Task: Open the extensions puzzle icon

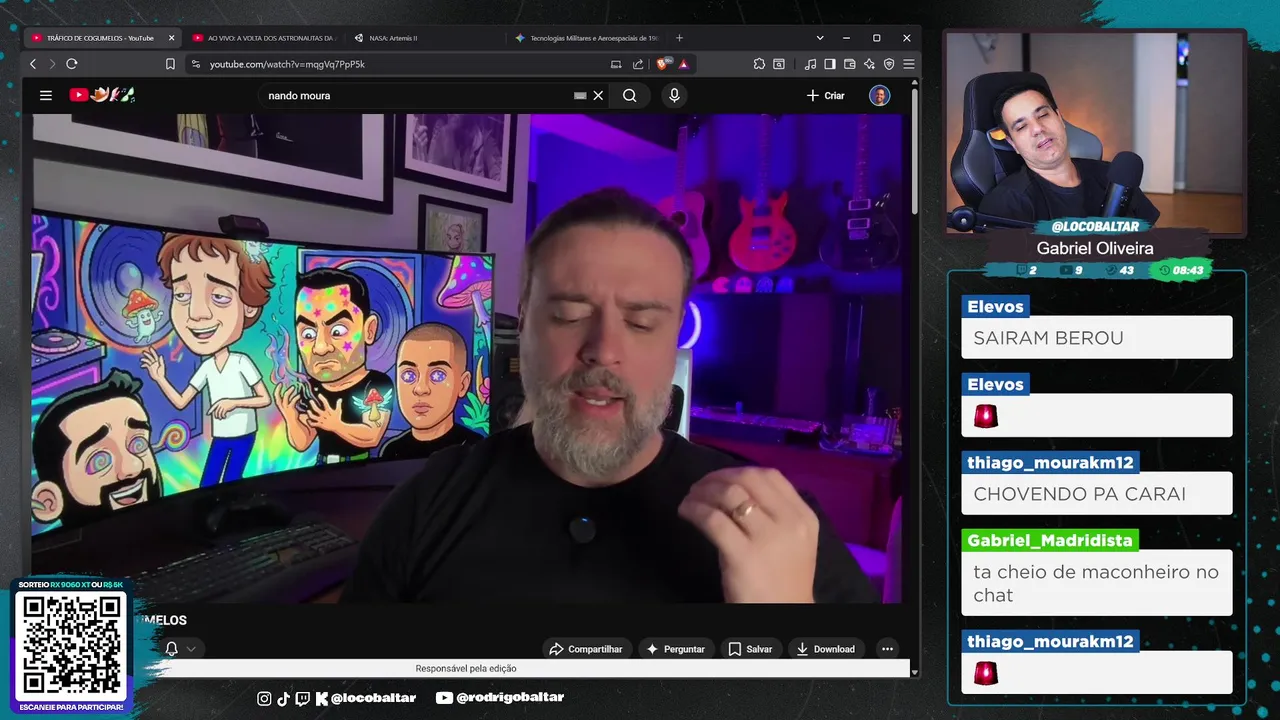Action: pyautogui.click(x=759, y=64)
